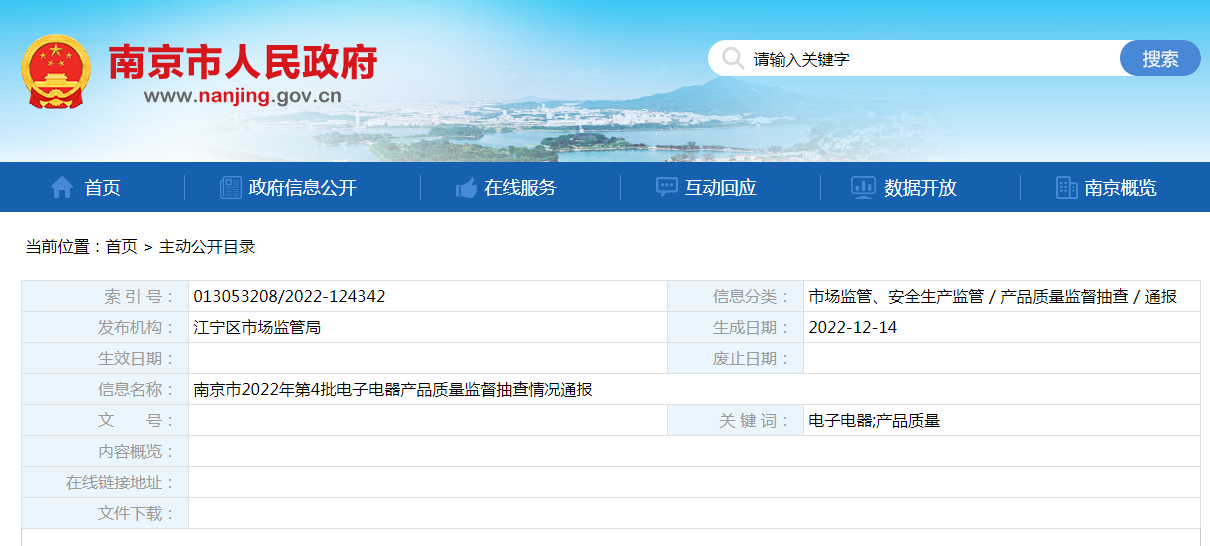The height and width of the screenshot is (546, 1210).
Task: Click the 首页 breadcrumb link
Action: click(x=121, y=246)
